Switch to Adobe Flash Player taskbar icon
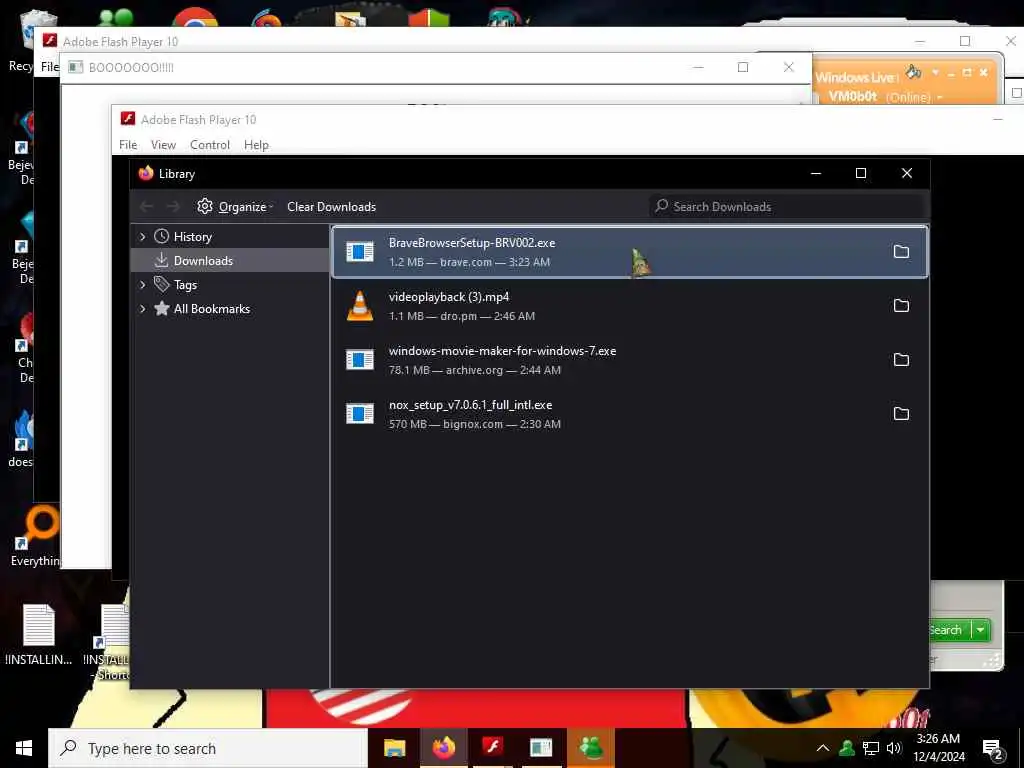Image resolution: width=1024 pixels, height=768 pixels. point(492,748)
